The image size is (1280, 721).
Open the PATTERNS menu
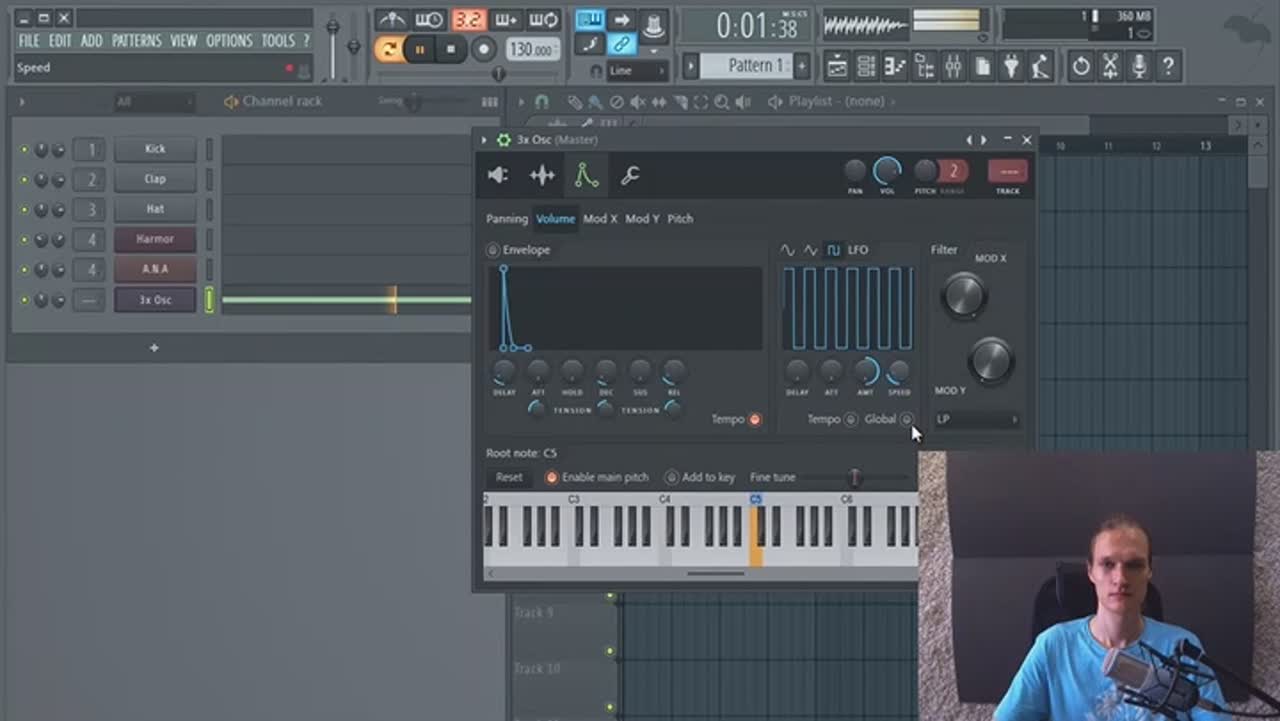(x=136, y=41)
